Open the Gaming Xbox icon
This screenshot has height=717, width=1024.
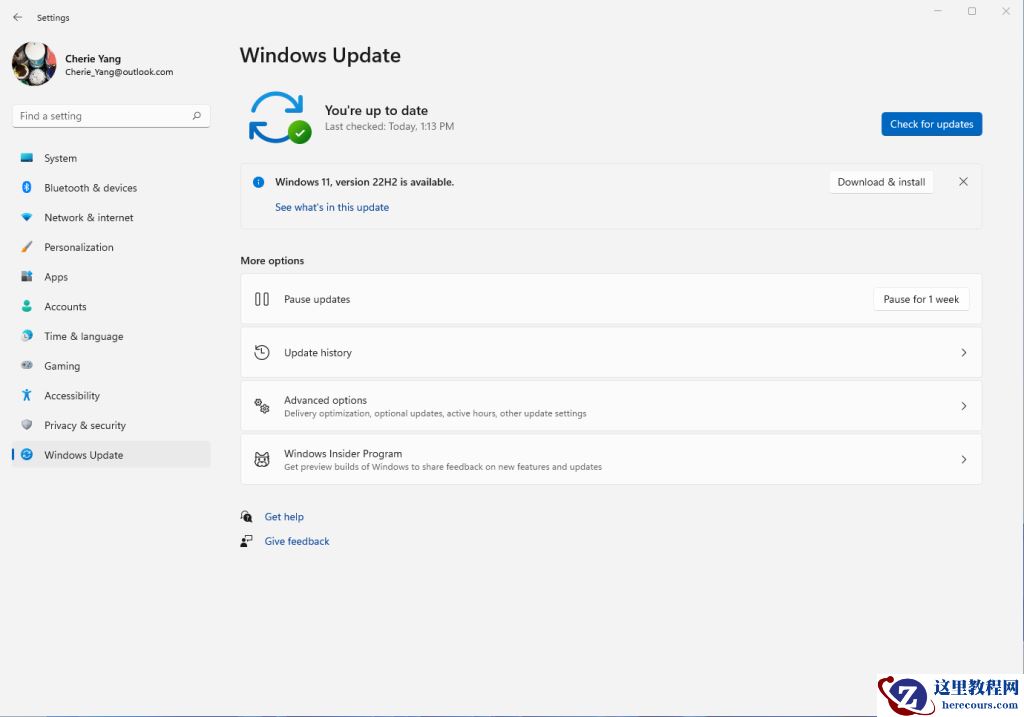tap(27, 366)
